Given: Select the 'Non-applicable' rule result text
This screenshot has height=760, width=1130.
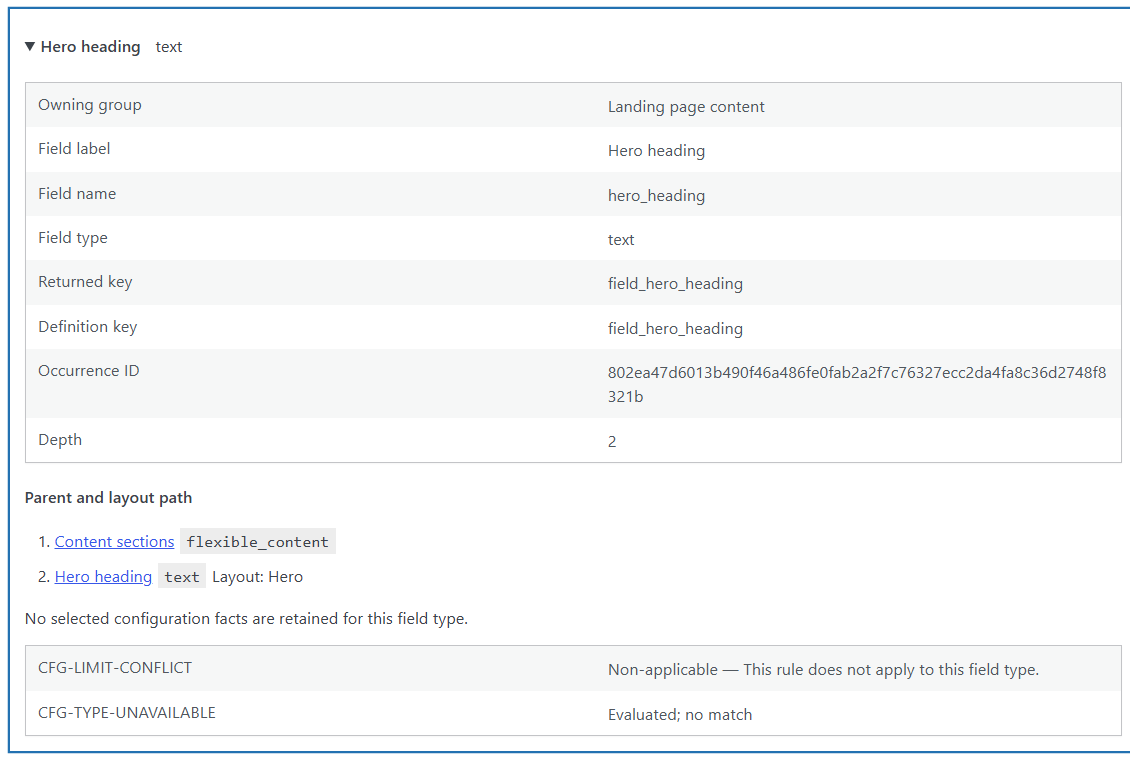Looking at the screenshot, I should click(x=823, y=670).
